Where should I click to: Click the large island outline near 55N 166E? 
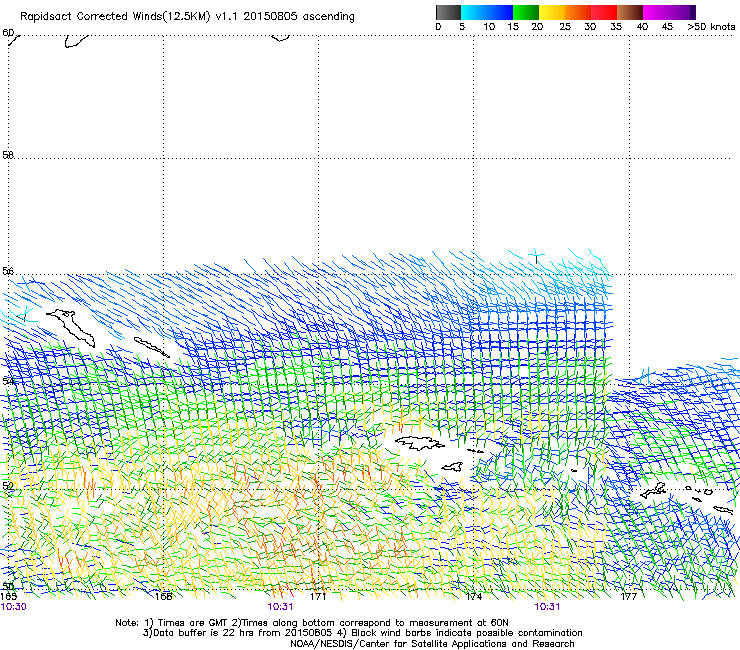pyautogui.click(x=72, y=327)
